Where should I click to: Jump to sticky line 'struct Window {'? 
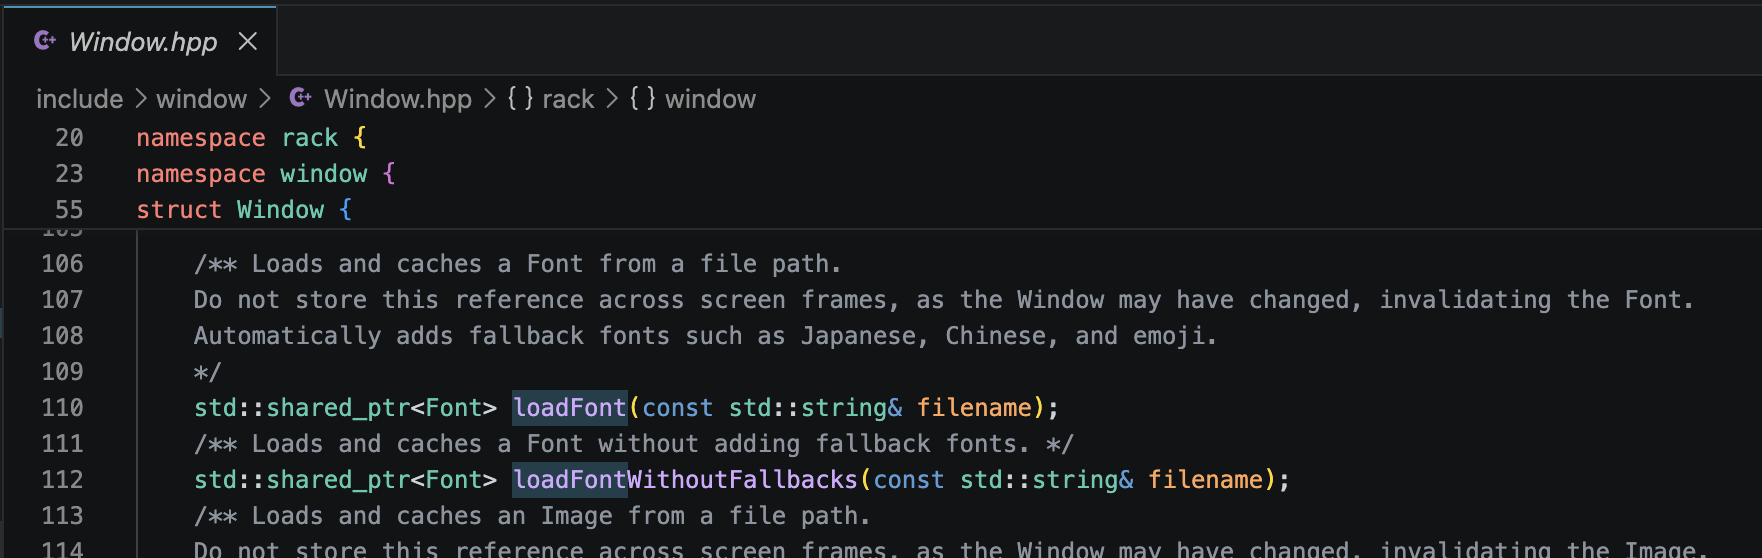(244, 210)
